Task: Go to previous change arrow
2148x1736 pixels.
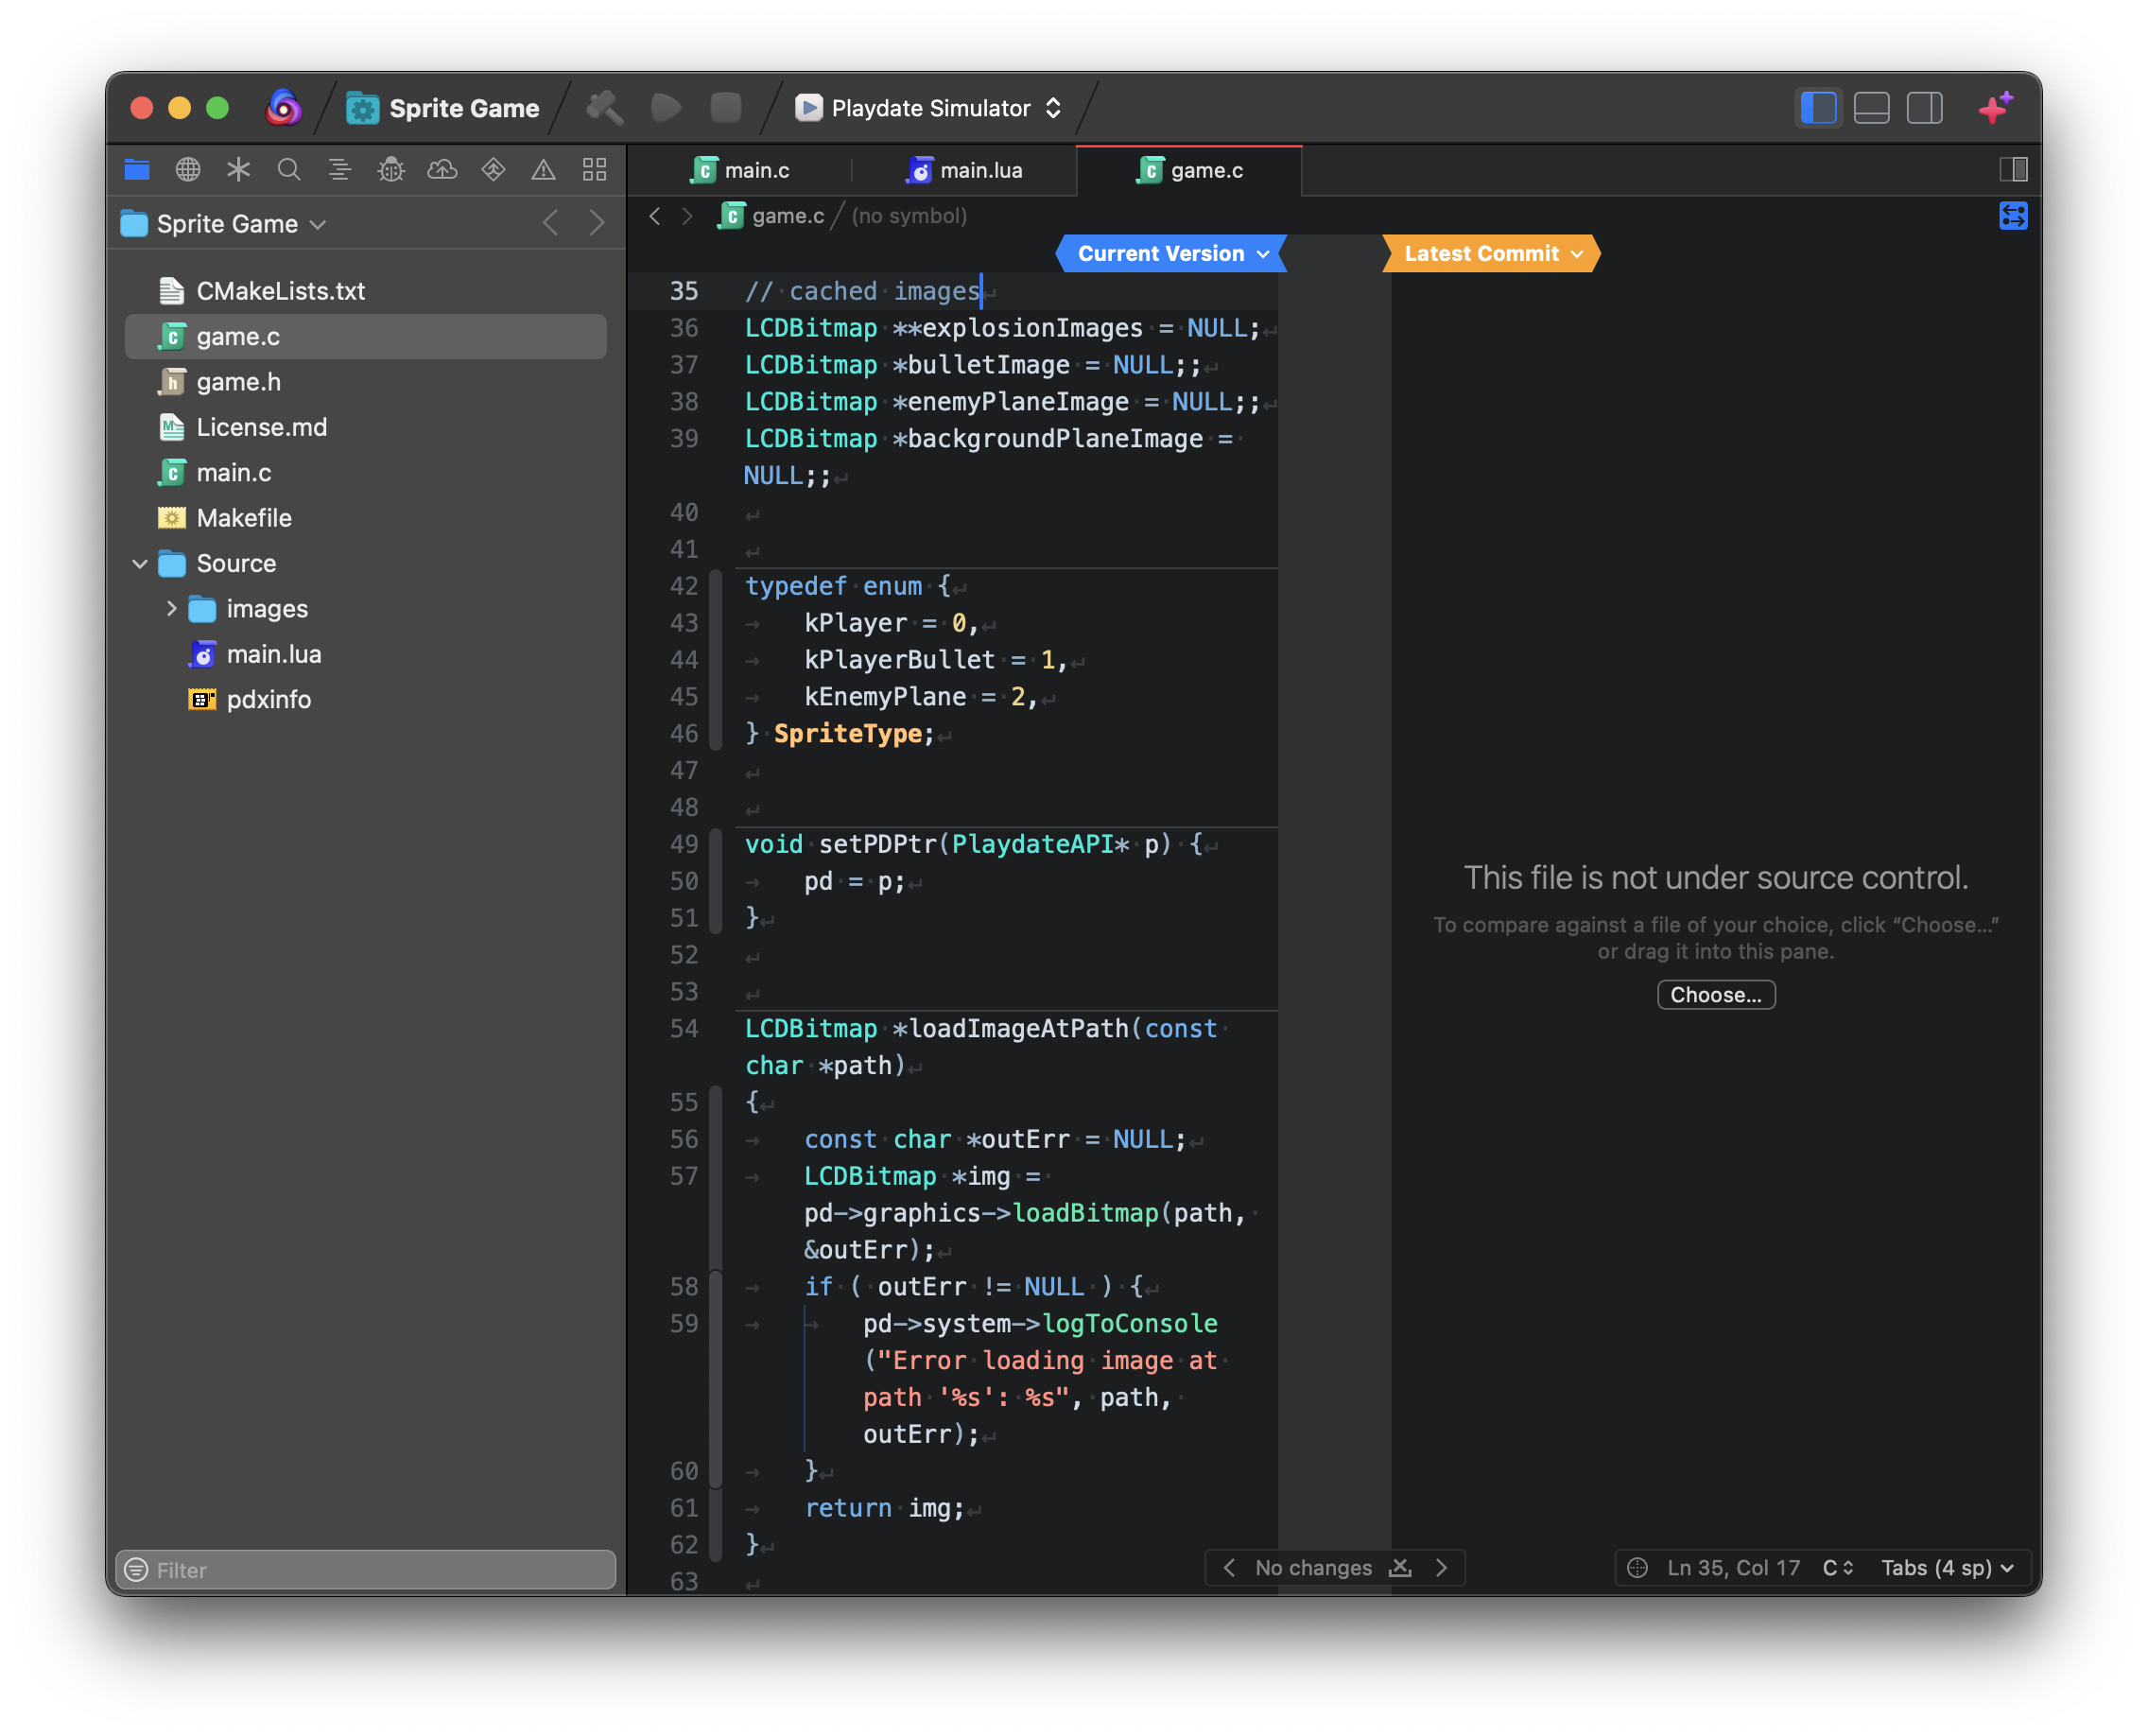Action: [x=1229, y=1568]
